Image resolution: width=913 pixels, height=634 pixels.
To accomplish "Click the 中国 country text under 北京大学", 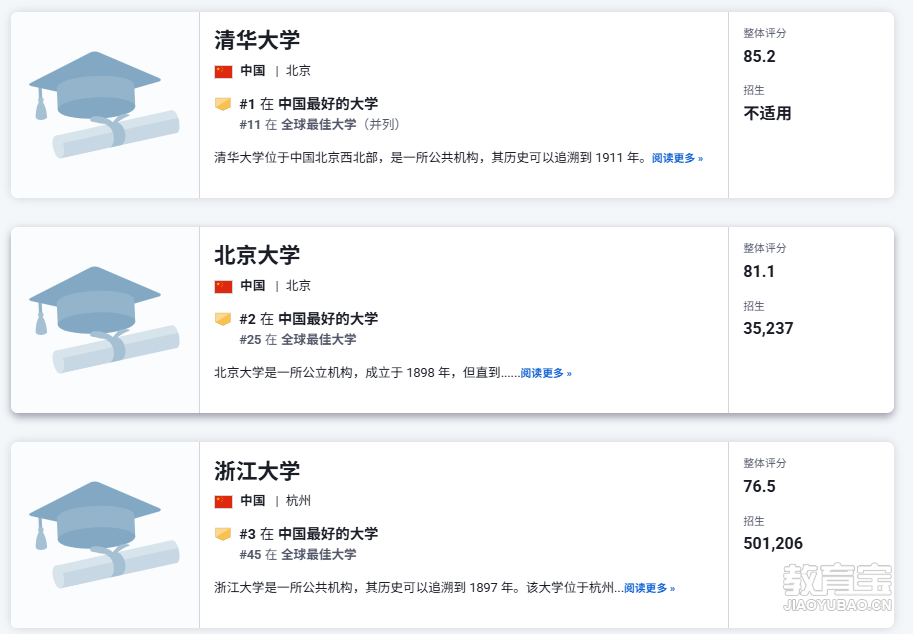I will pos(253,285).
